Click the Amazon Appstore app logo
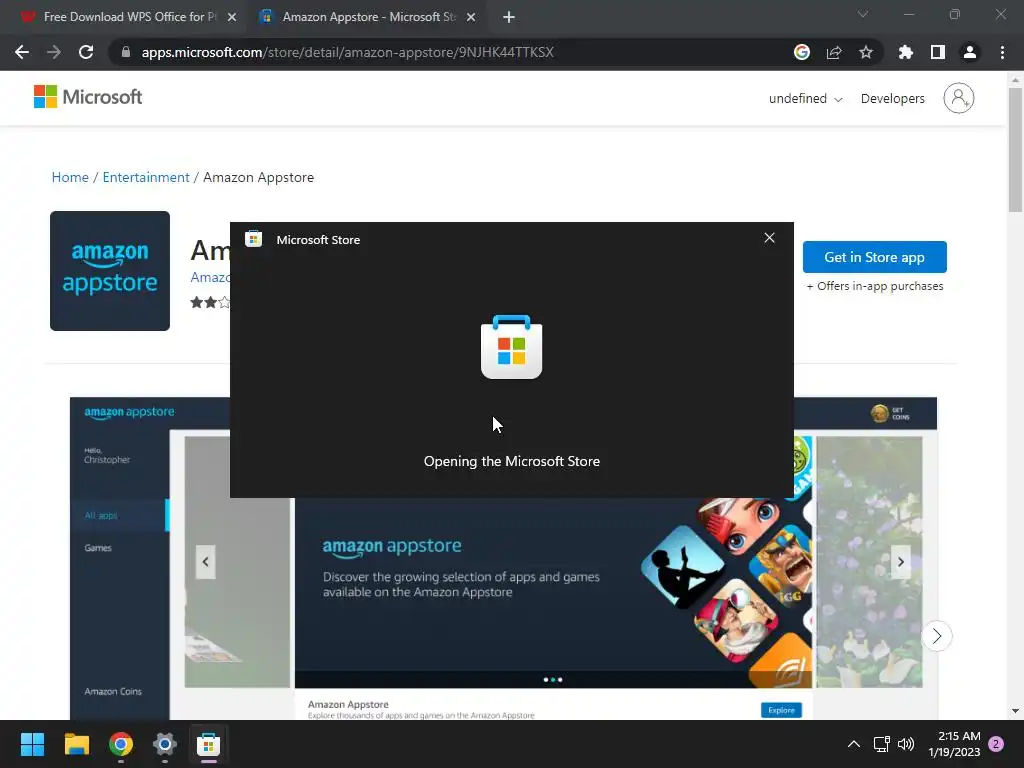The width and height of the screenshot is (1024, 768). pyautogui.click(x=110, y=270)
